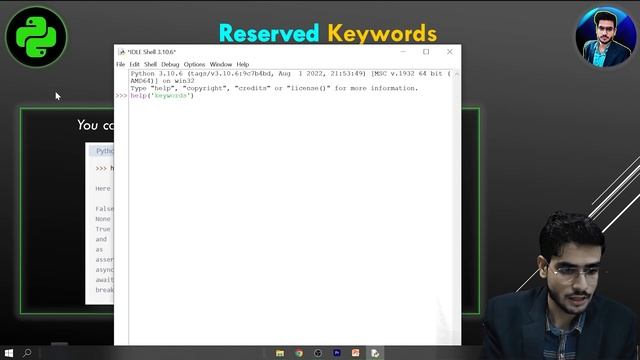The width and height of the screenshot is (640, 360).
Task: Open the taskbar search magnifier
Action: point(27,353)
